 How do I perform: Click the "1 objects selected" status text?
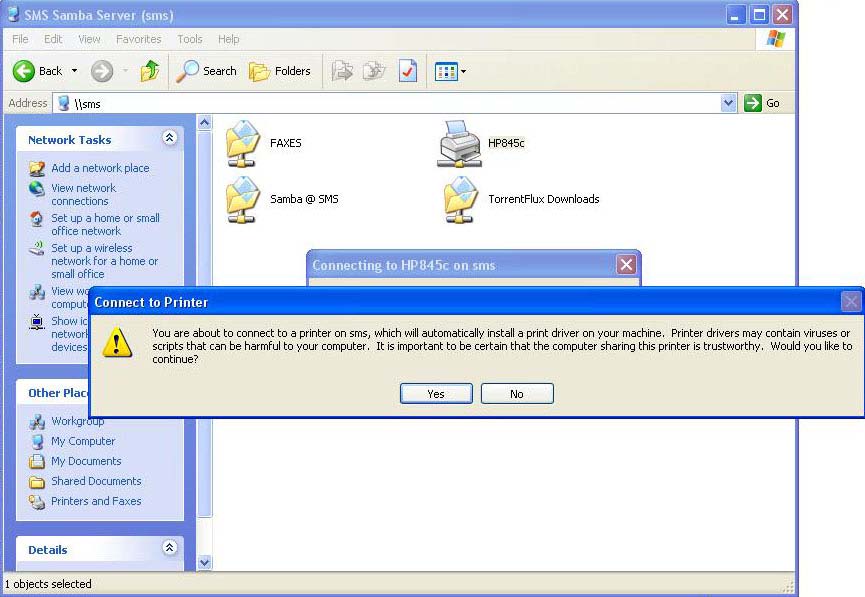click(x=49, y=584)
